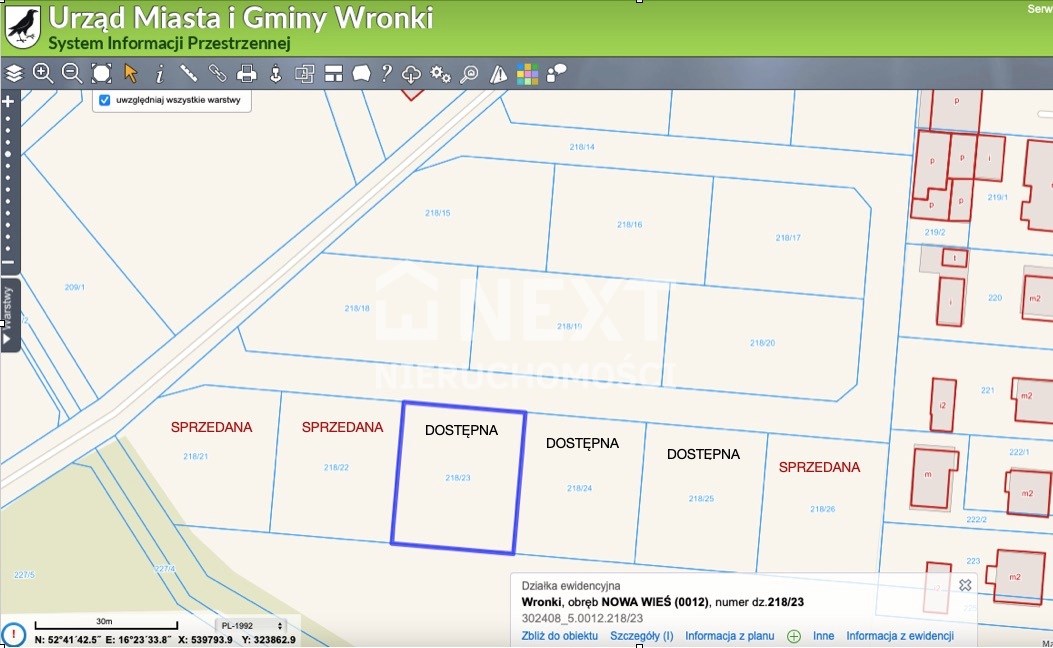
Task: Choose the info identify tool
Action: point(159,73)
